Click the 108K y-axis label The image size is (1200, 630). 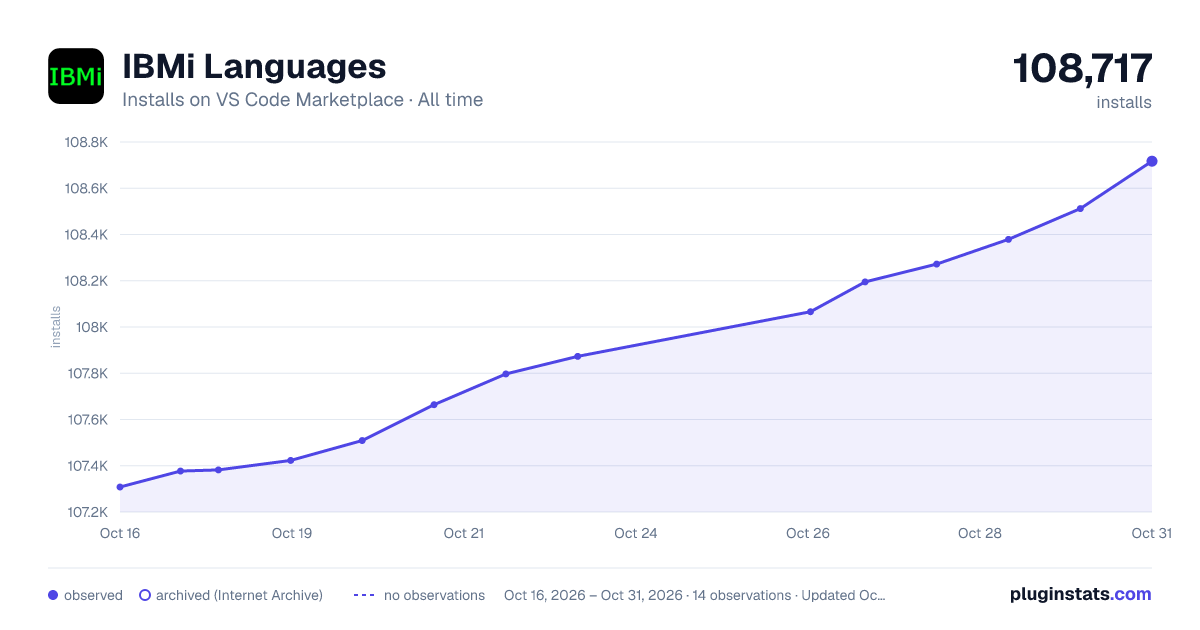tap(92, 327)
